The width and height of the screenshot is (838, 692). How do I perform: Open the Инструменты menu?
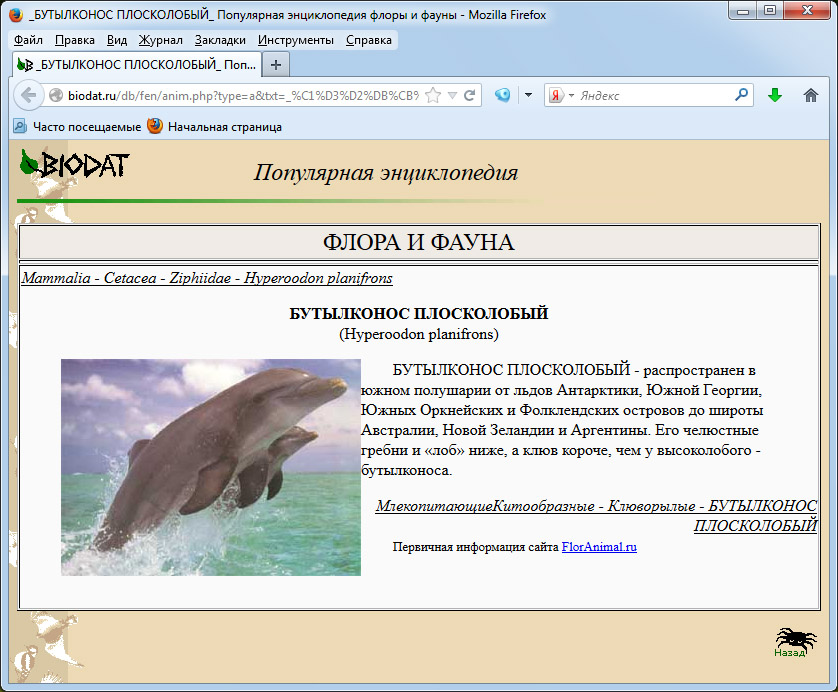click(x=295, y=40)
